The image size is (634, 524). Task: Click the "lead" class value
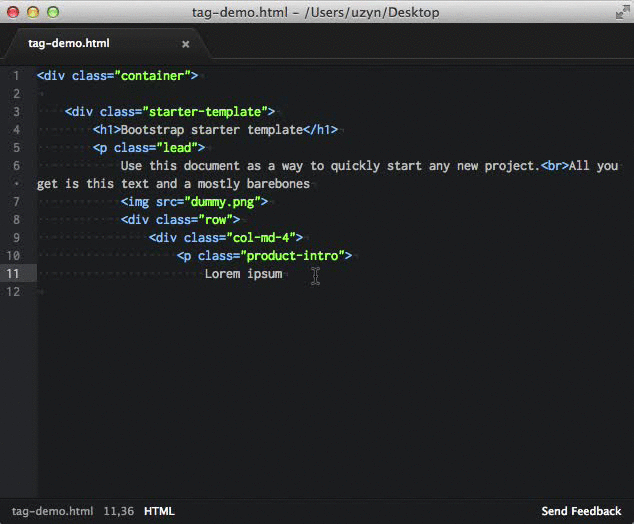pyautogui.click(x=177, y=148)
